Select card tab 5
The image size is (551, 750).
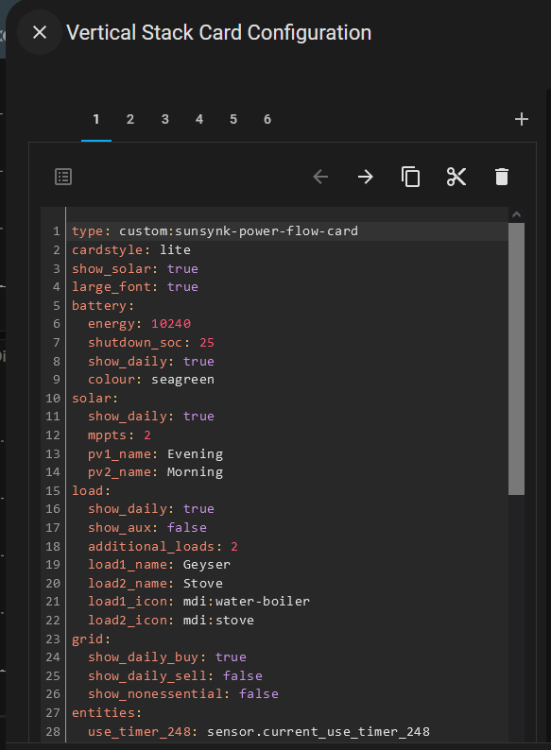[233, 120]
